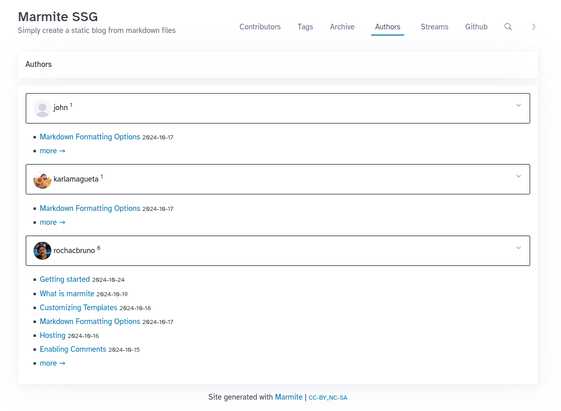Open the Tags menu item
Viewport: 561px width, 411px height.
pos(305,27)
